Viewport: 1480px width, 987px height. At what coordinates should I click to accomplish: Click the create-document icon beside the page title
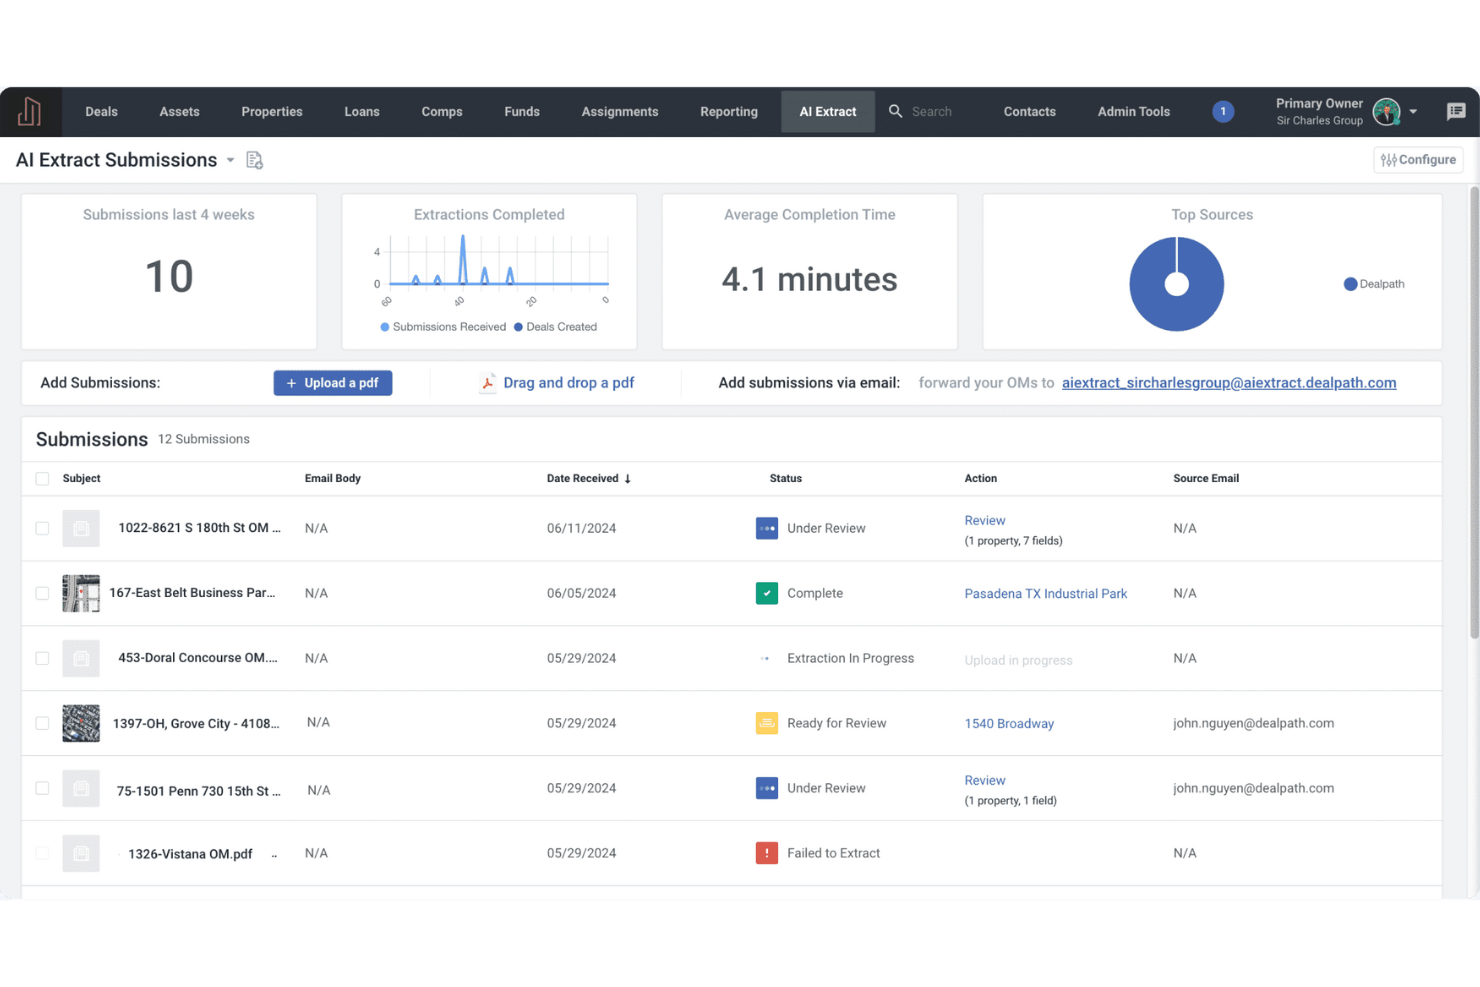[254, 159]
